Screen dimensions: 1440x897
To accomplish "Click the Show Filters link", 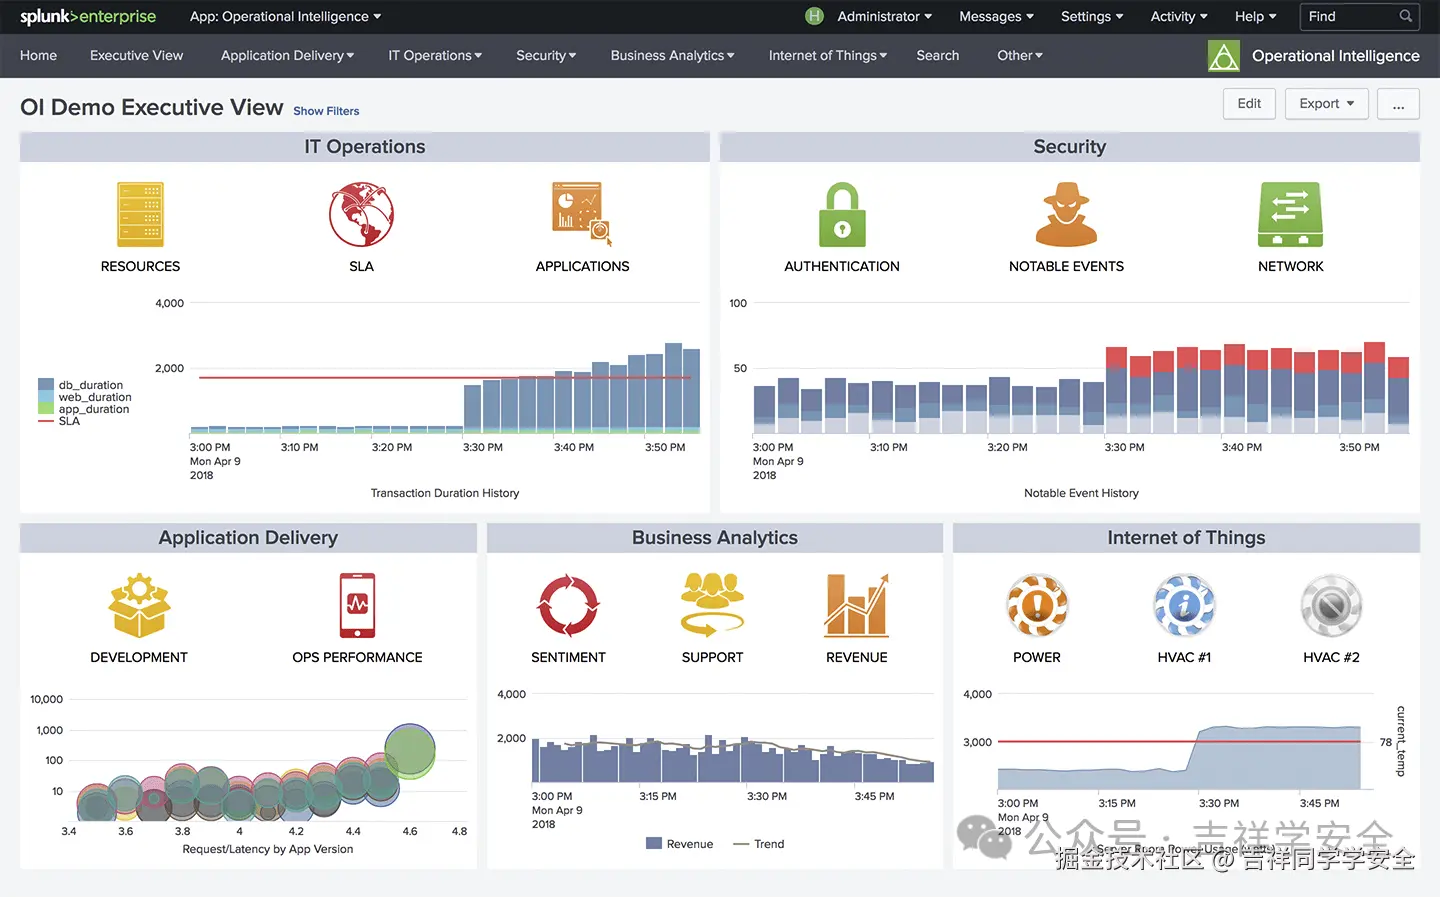I will pos(326,111).
